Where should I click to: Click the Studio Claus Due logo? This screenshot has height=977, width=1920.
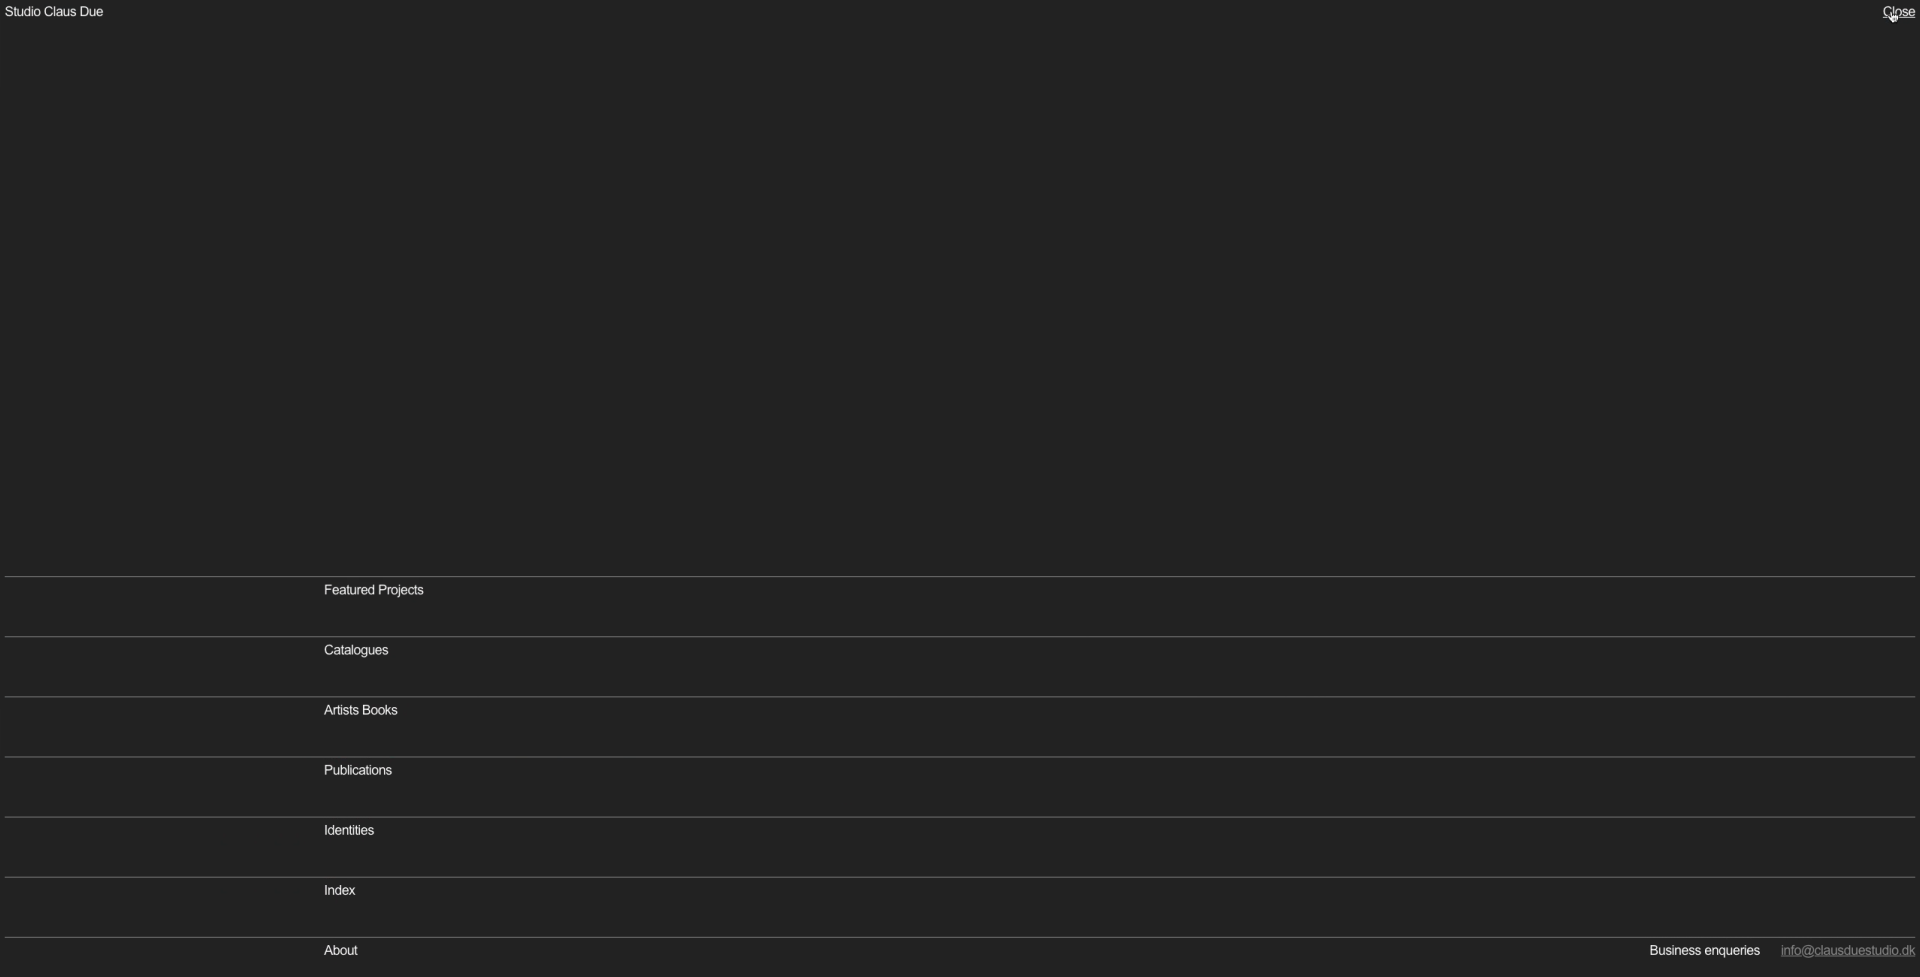click(54, 12)
